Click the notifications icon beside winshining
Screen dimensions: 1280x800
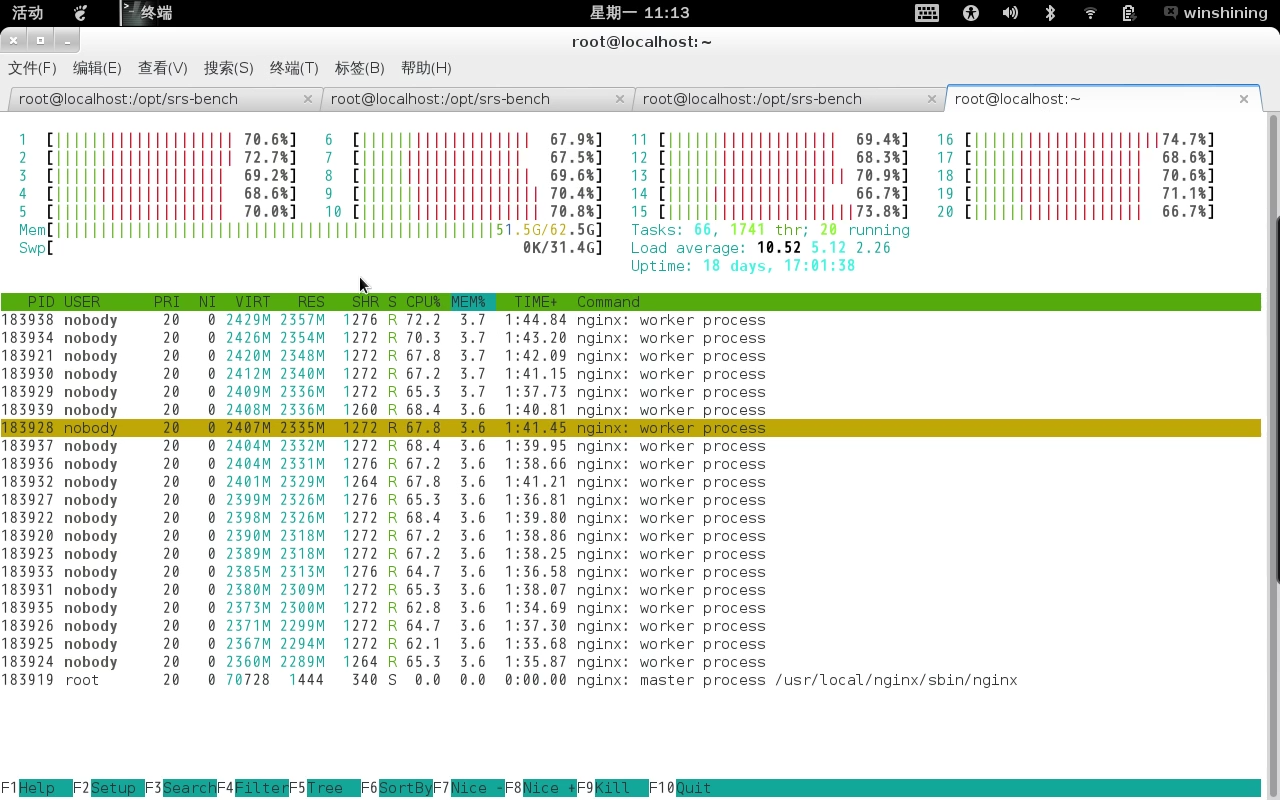pos(1171,13)
